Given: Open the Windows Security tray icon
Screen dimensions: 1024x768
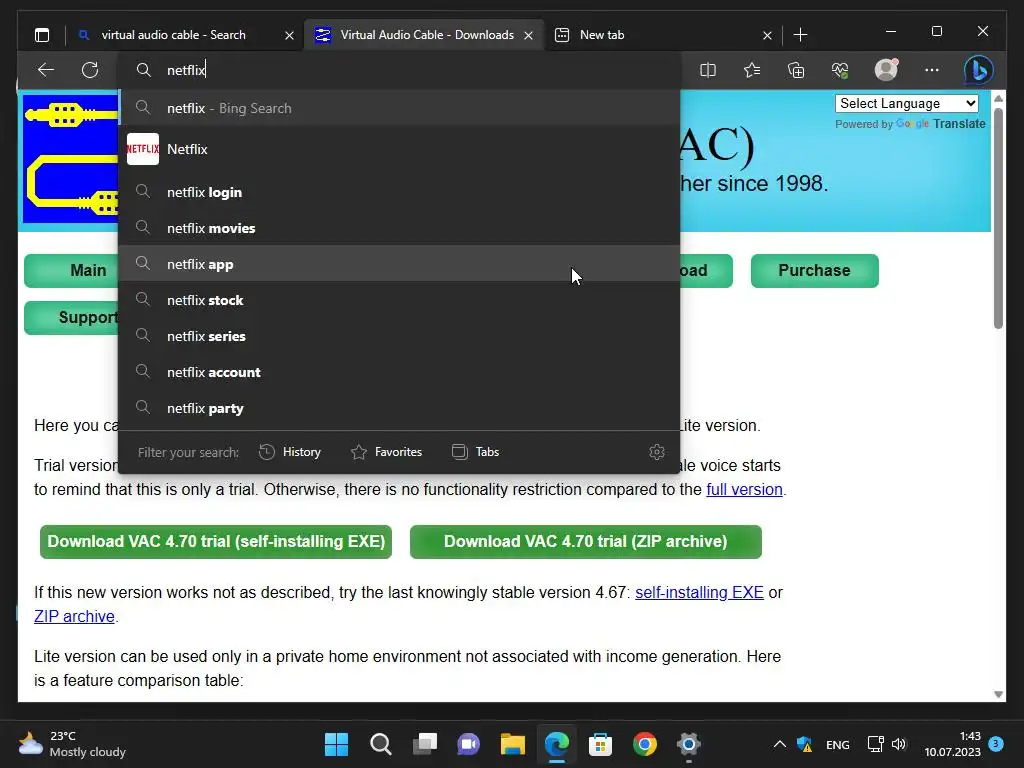Looking at the screenshot, I should point(805,744).
